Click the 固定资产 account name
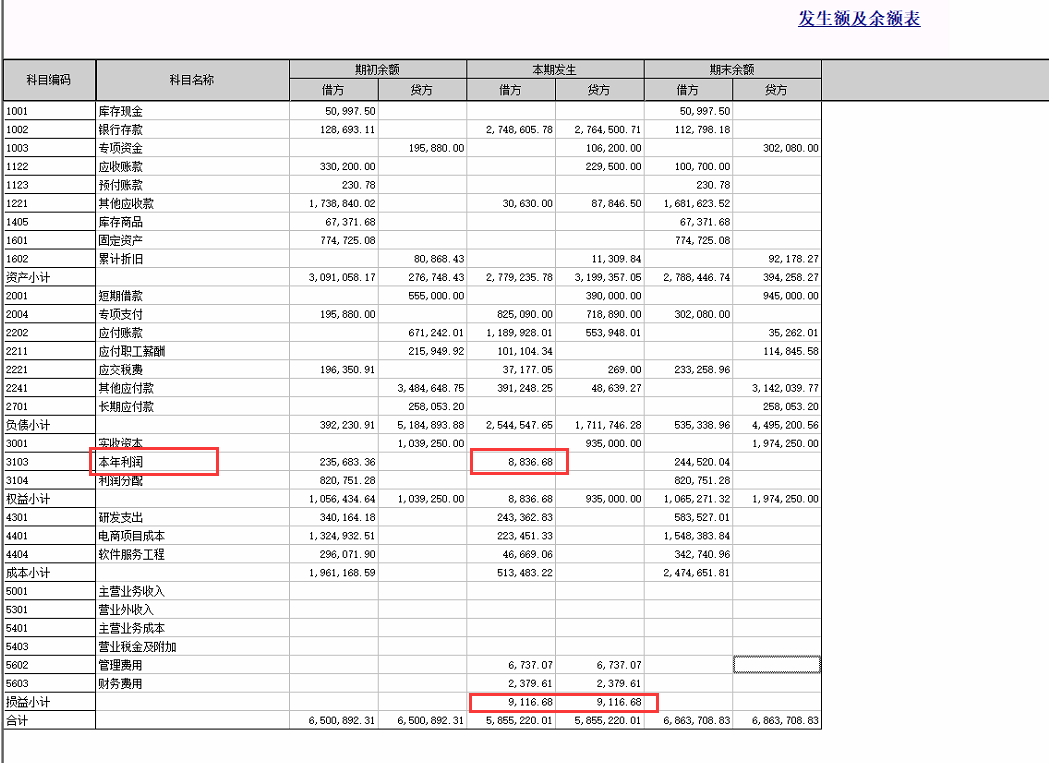This screenshot has height=763, width=1049. tap(120, 240)
